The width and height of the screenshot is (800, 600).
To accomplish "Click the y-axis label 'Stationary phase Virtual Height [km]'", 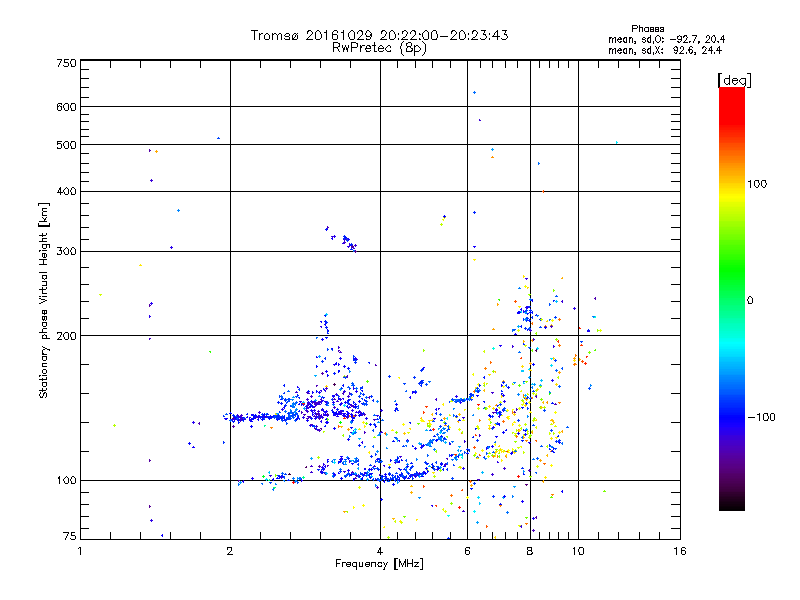I will [43, 300].
